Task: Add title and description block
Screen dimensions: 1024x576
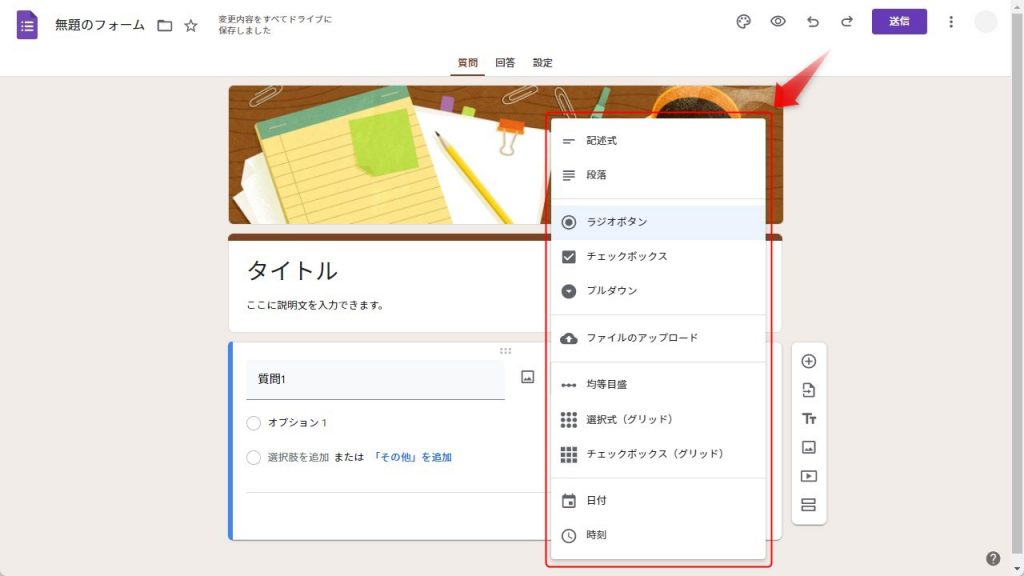Action: click(x=808, y=419)
